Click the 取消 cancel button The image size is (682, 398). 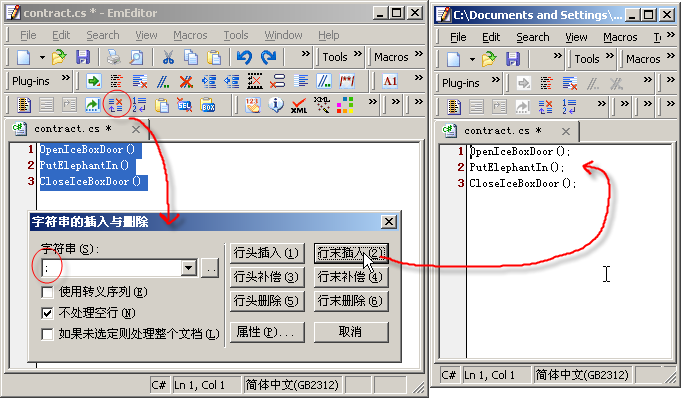click(x=351, y=332)
